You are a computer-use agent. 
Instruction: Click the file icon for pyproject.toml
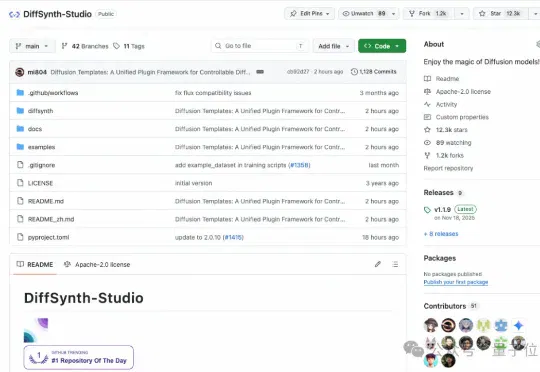coord(20,237)
